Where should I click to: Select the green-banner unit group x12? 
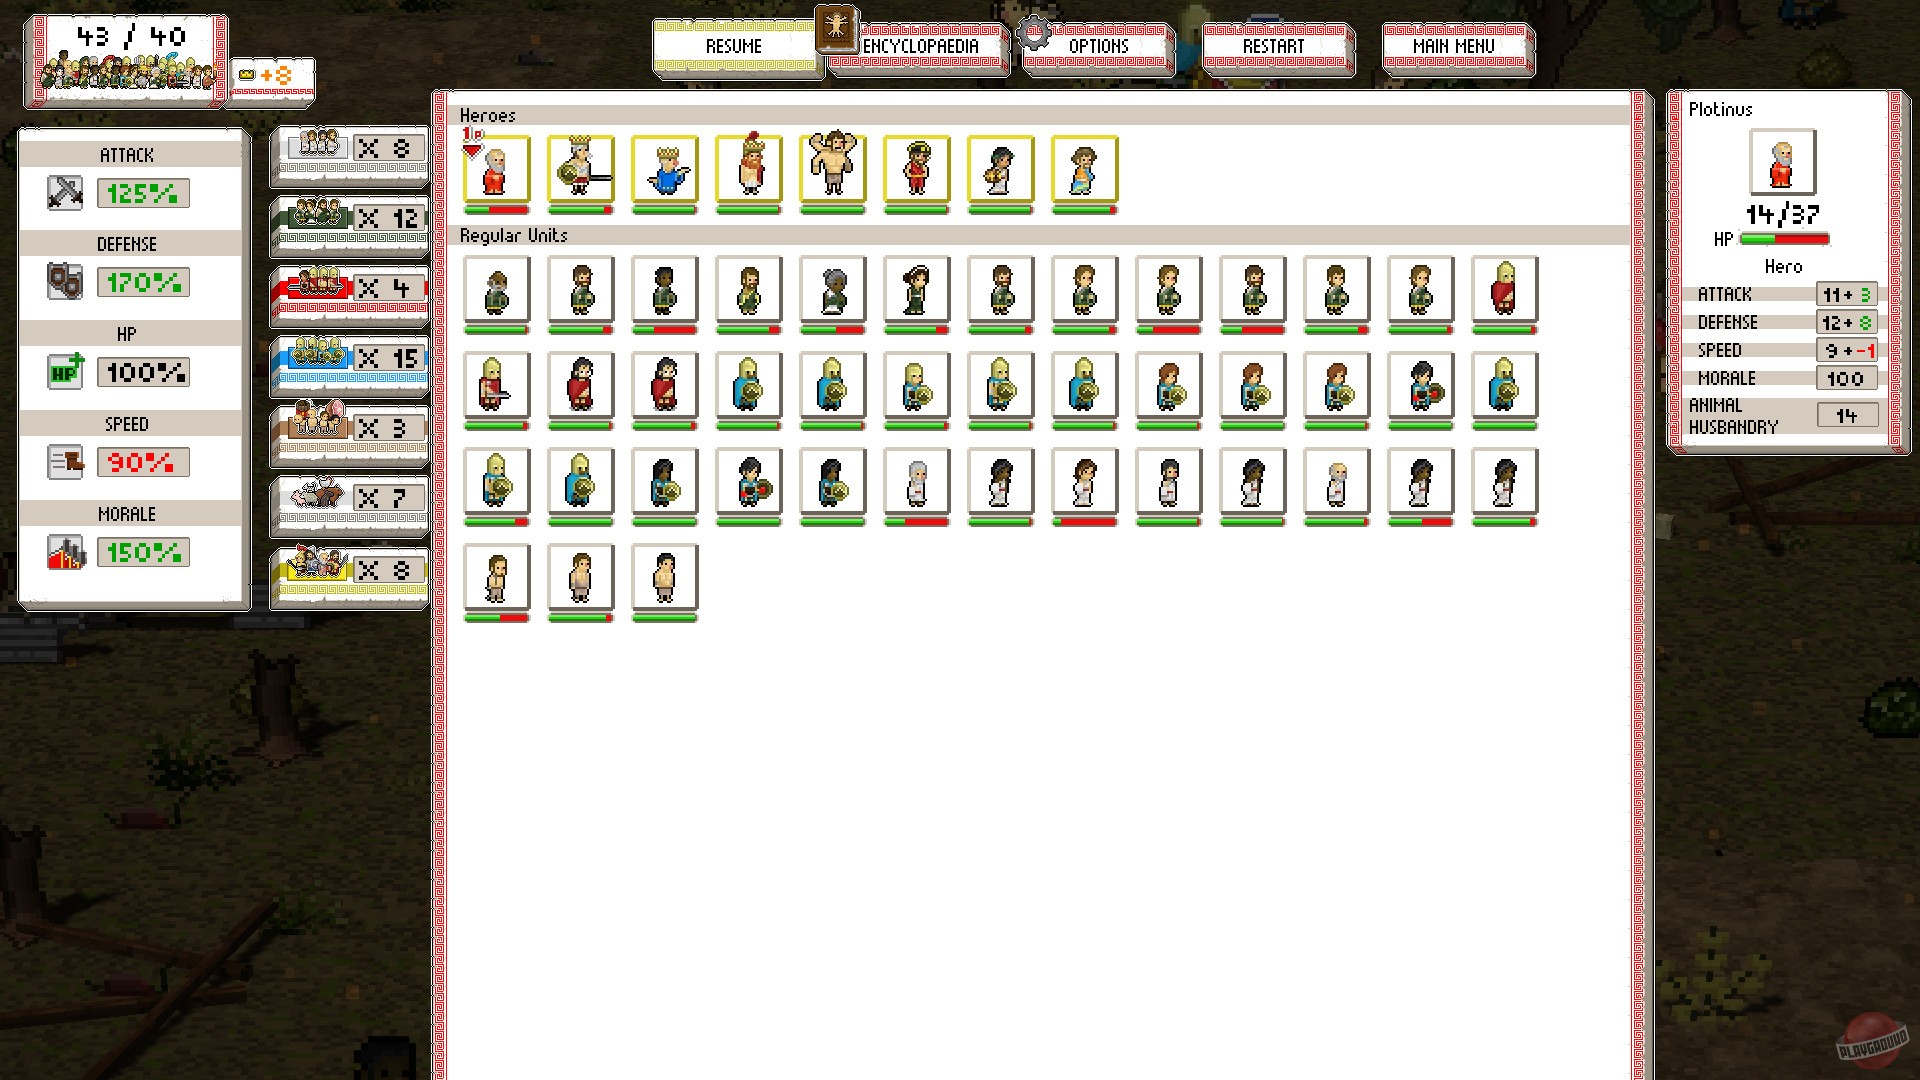[x=349, y=218]
